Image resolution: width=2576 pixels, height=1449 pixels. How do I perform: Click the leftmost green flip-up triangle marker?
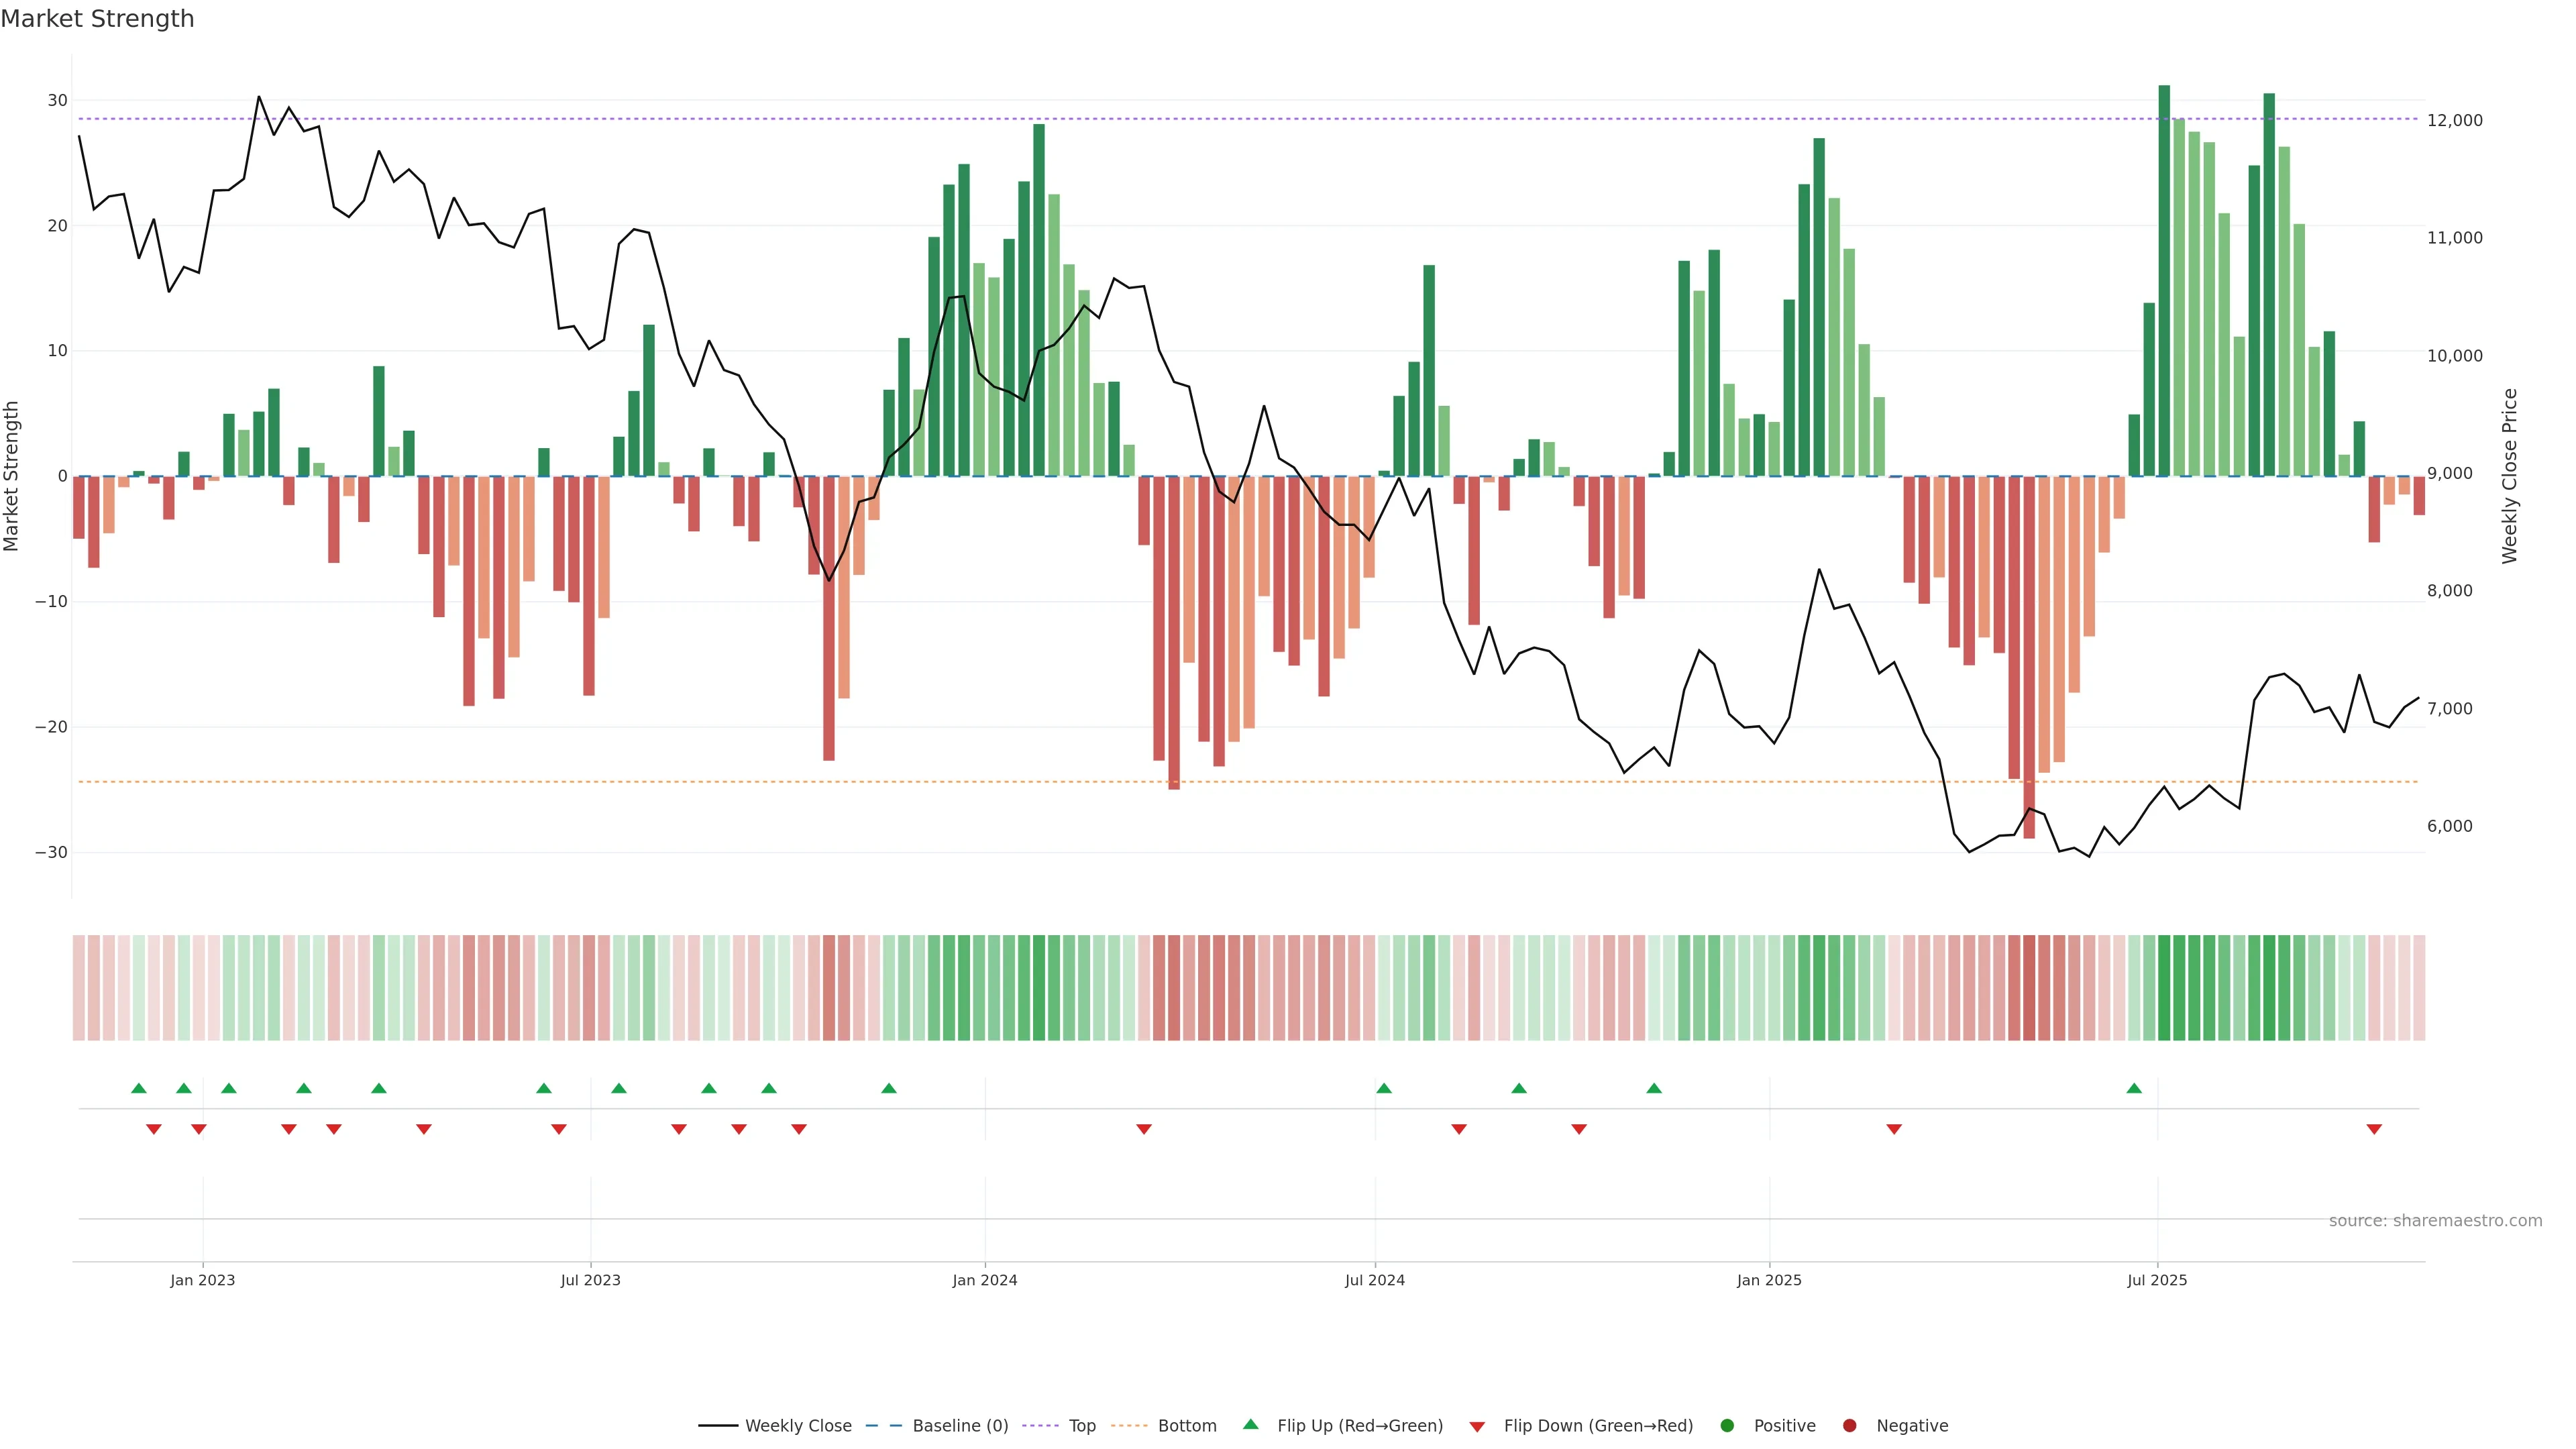(x=139, y=1088)
